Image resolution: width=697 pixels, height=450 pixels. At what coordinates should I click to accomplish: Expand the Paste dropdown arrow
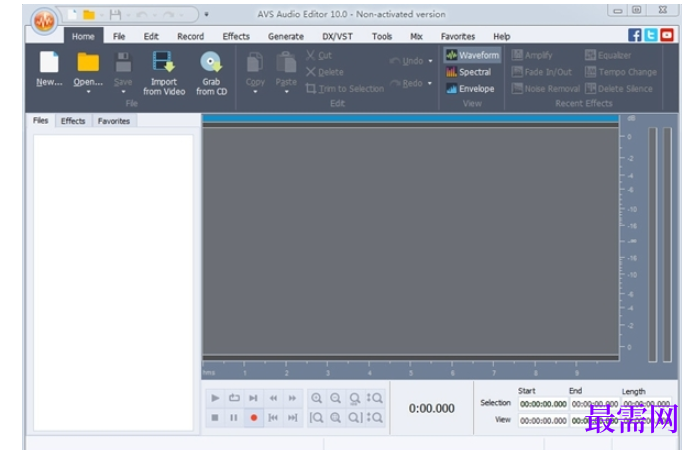point(286,92)
